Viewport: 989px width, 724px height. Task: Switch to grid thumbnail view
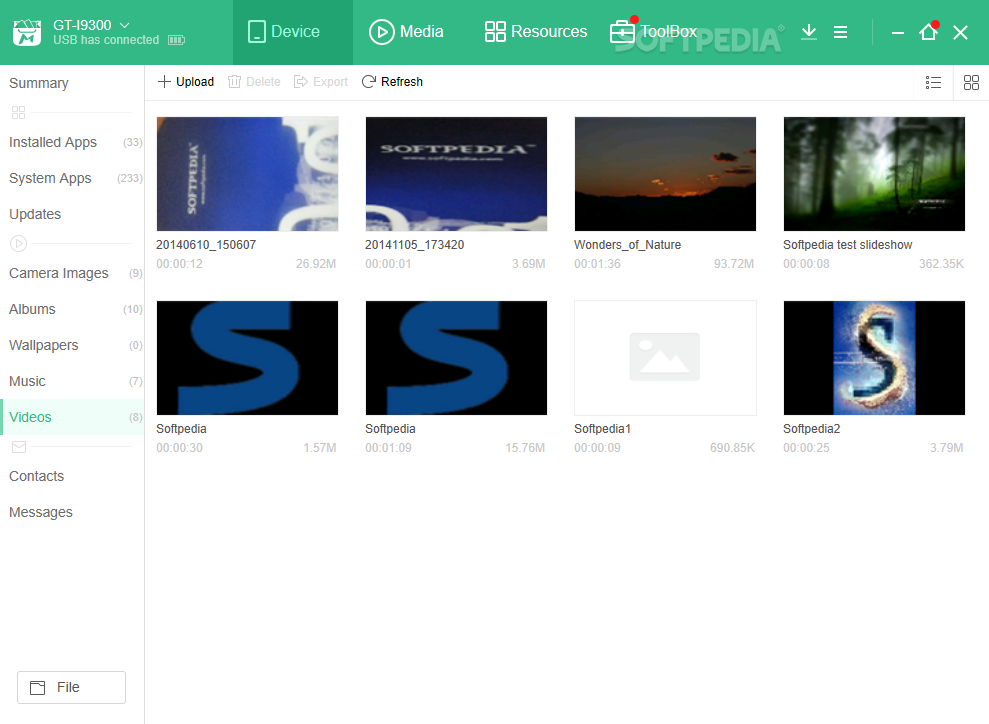point(971,83)
